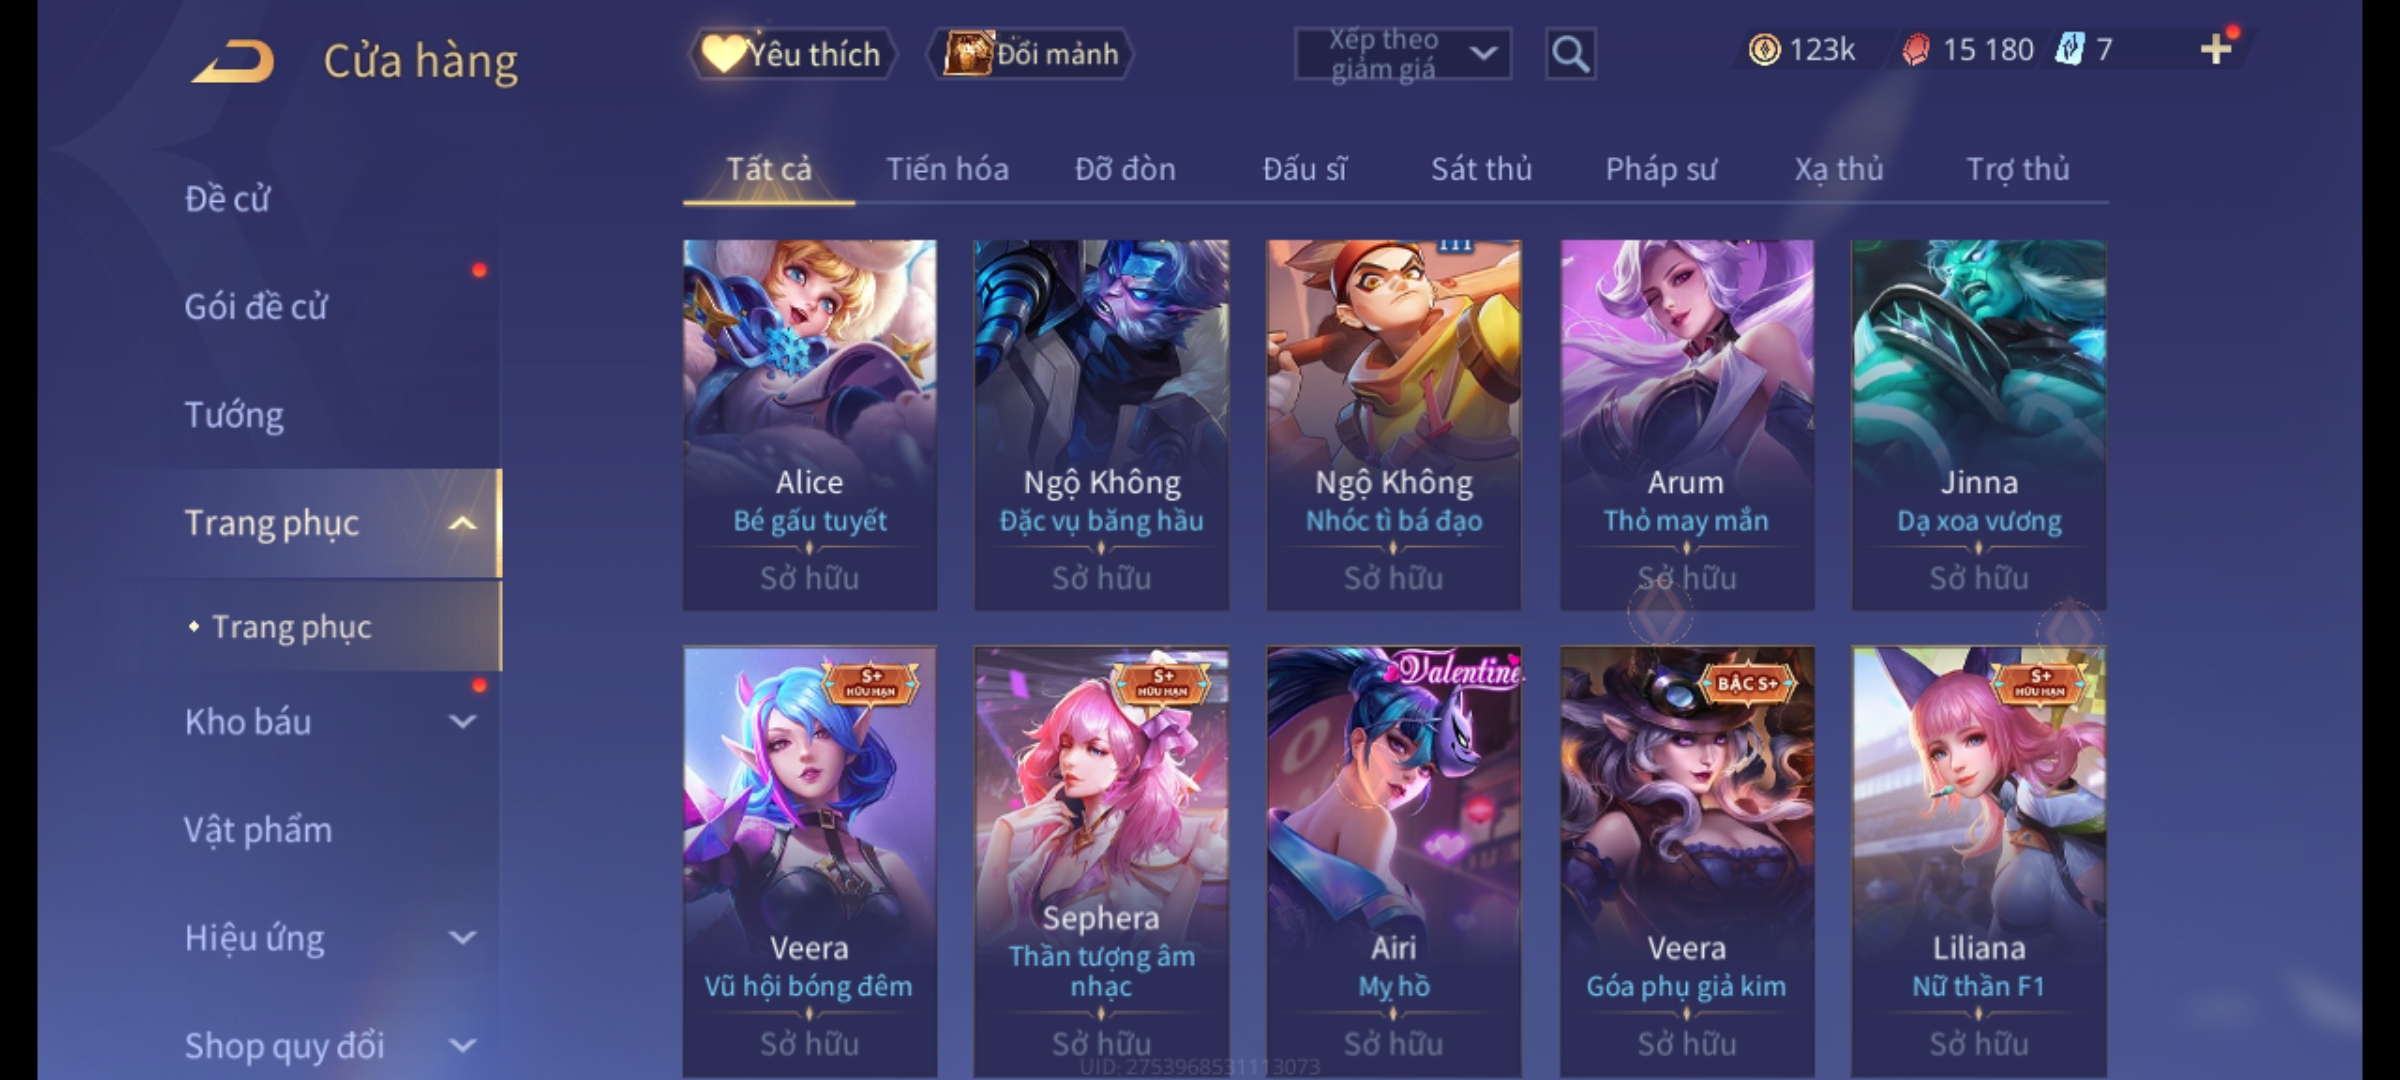Open the search magnifier icon

(1570, 54)
